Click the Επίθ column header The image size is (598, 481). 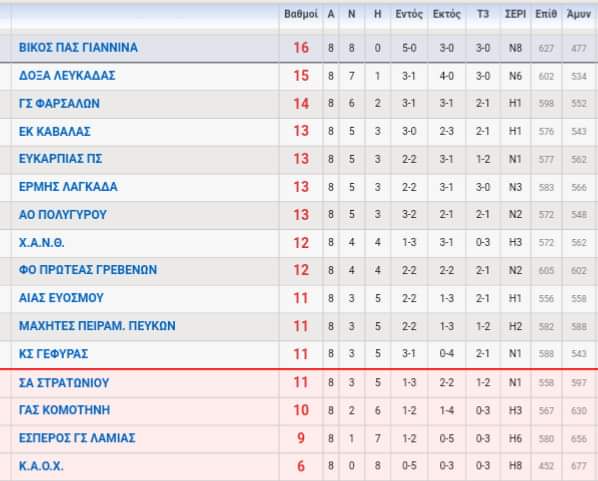click(x=546, y=14)
